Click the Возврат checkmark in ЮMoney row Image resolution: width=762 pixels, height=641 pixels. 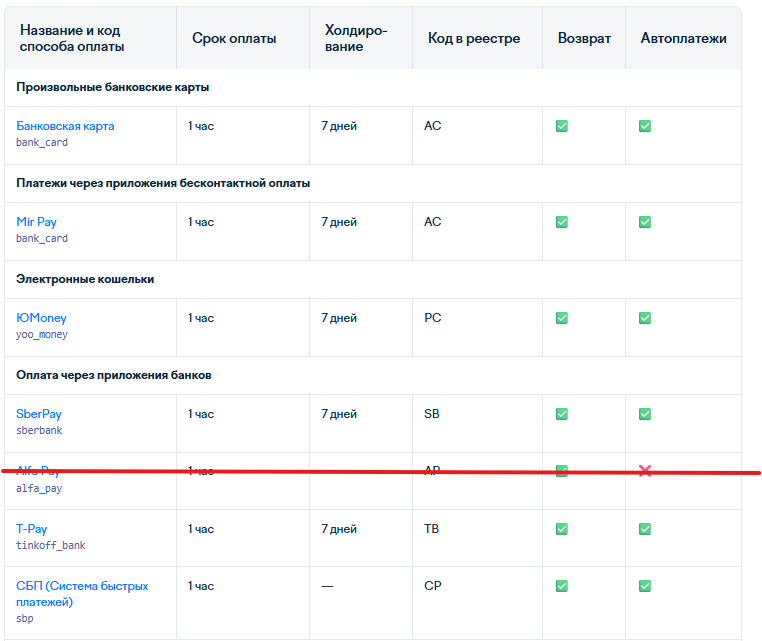click(x=562, y=318)
